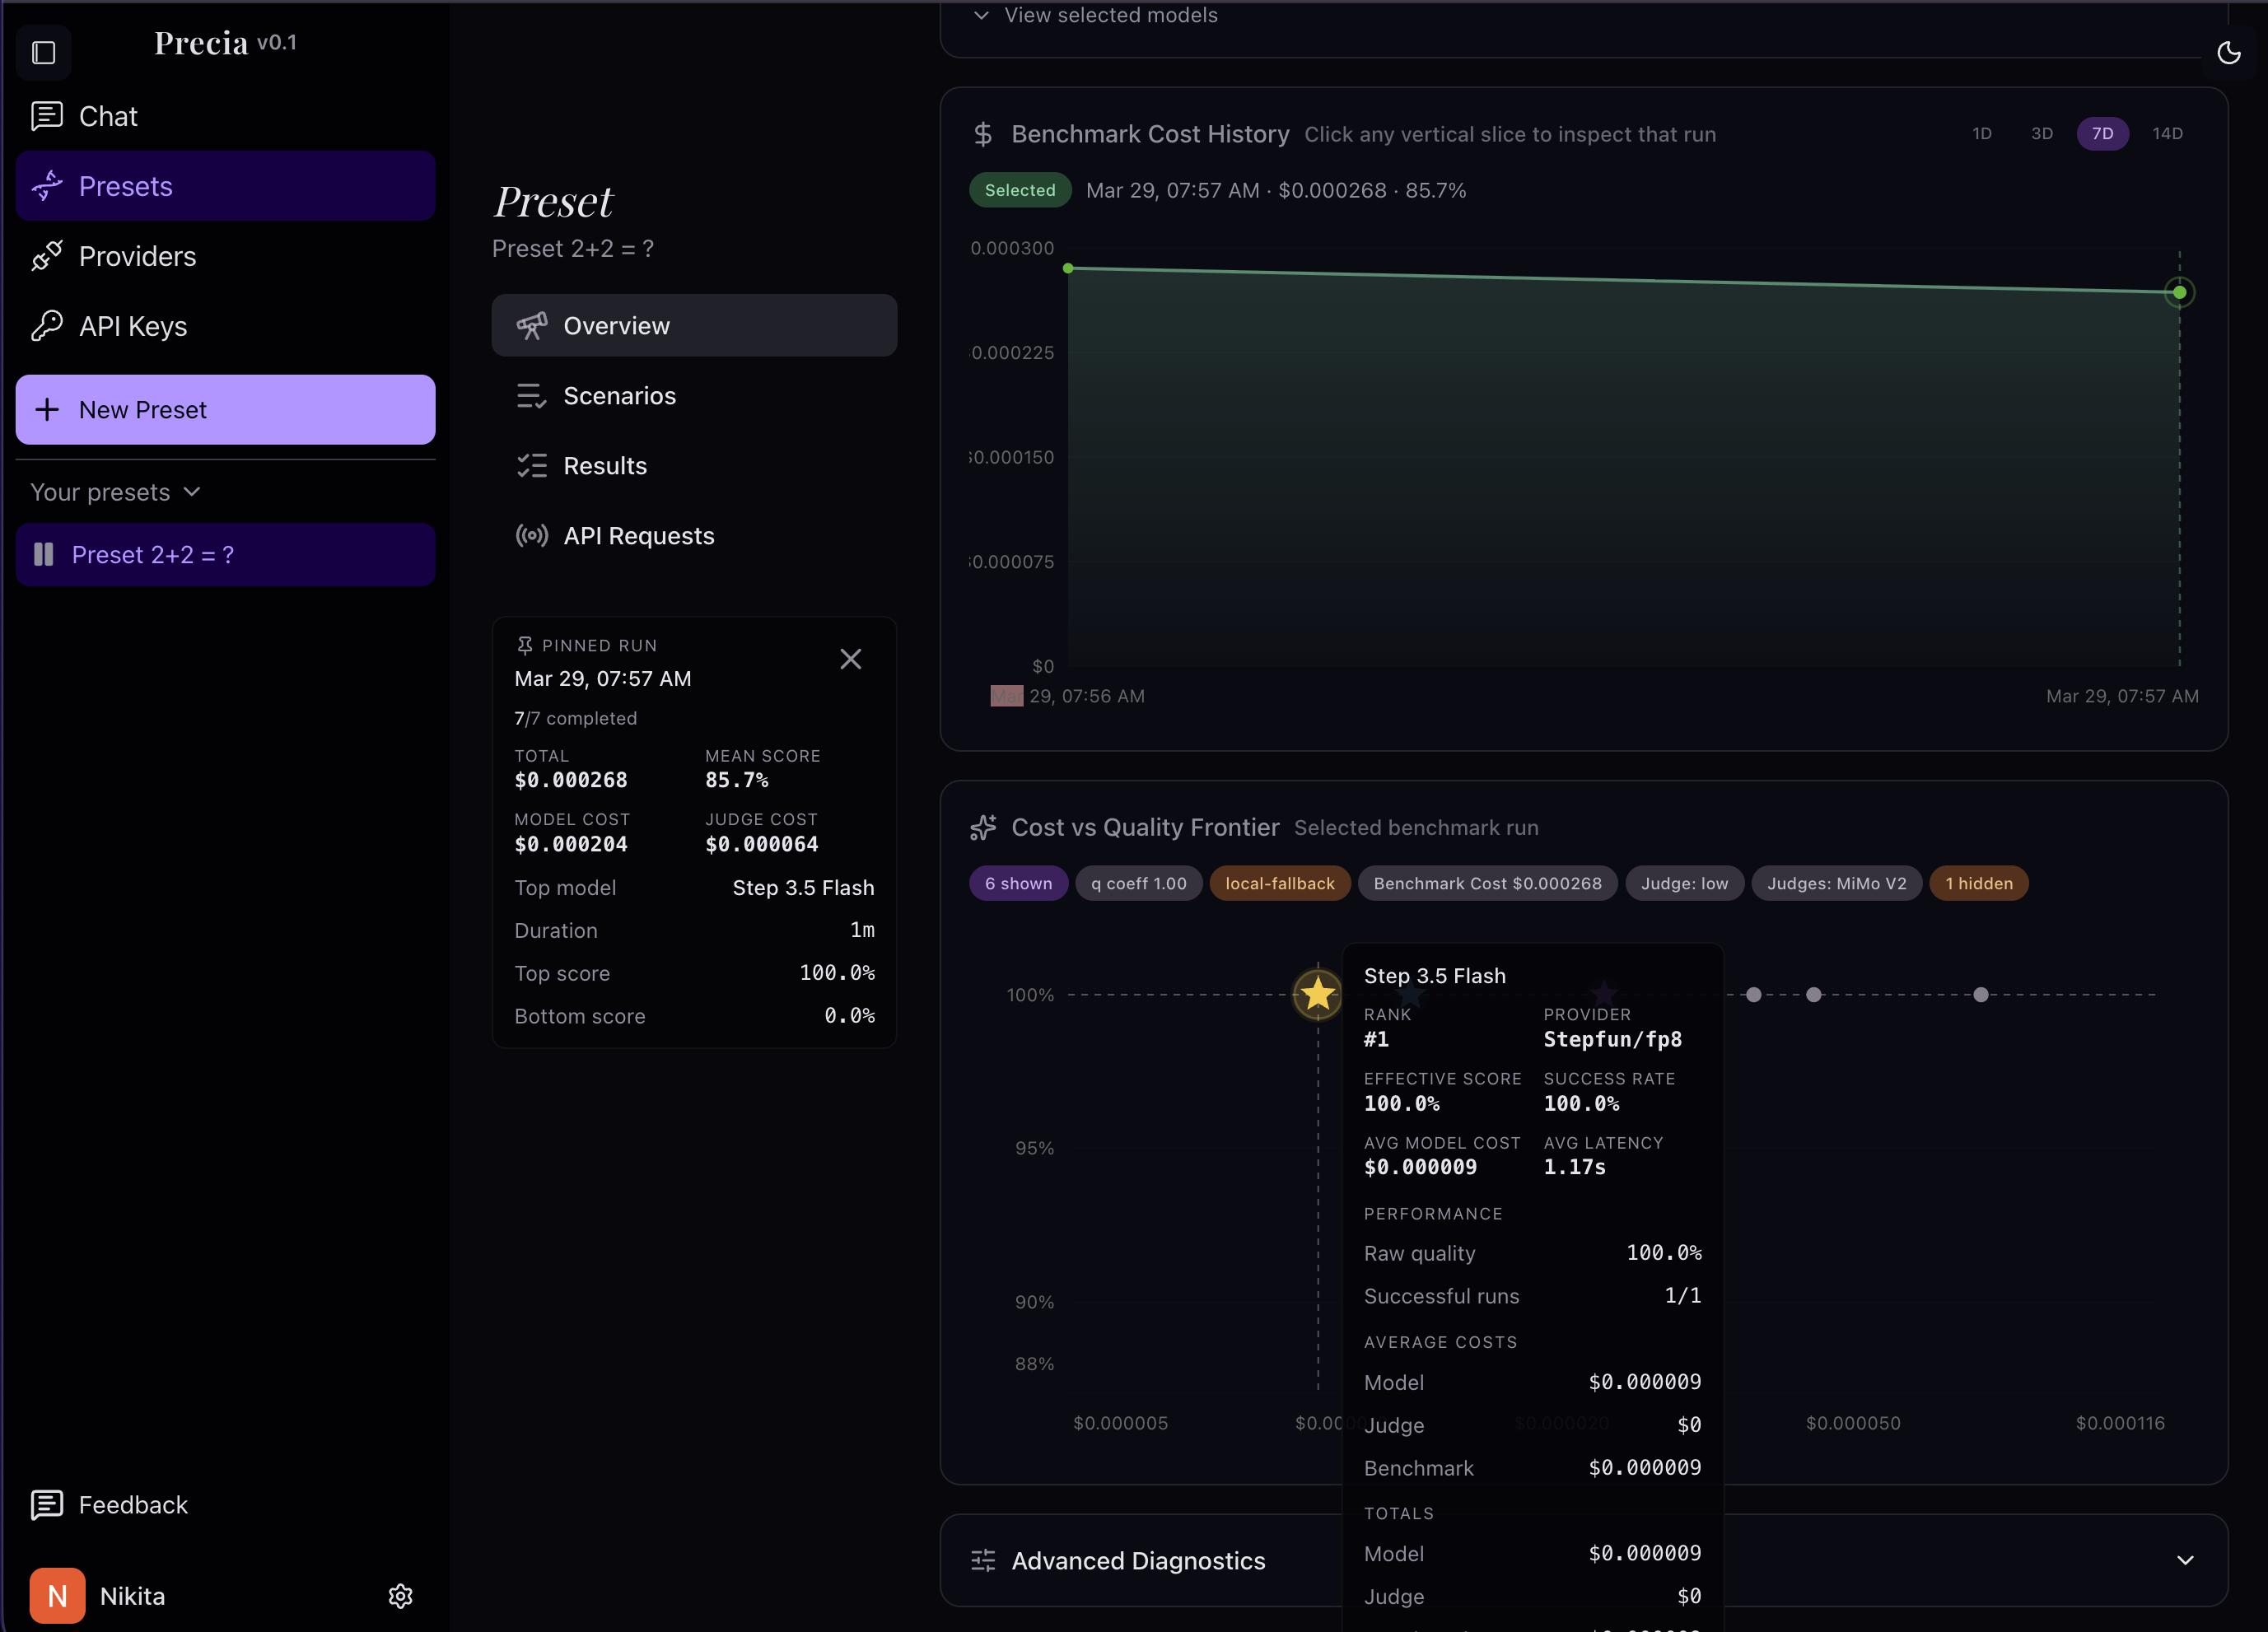This screenshot has width=2268, height=1632.
Task: Open the Scenarios tab
Action: (619, 396)
